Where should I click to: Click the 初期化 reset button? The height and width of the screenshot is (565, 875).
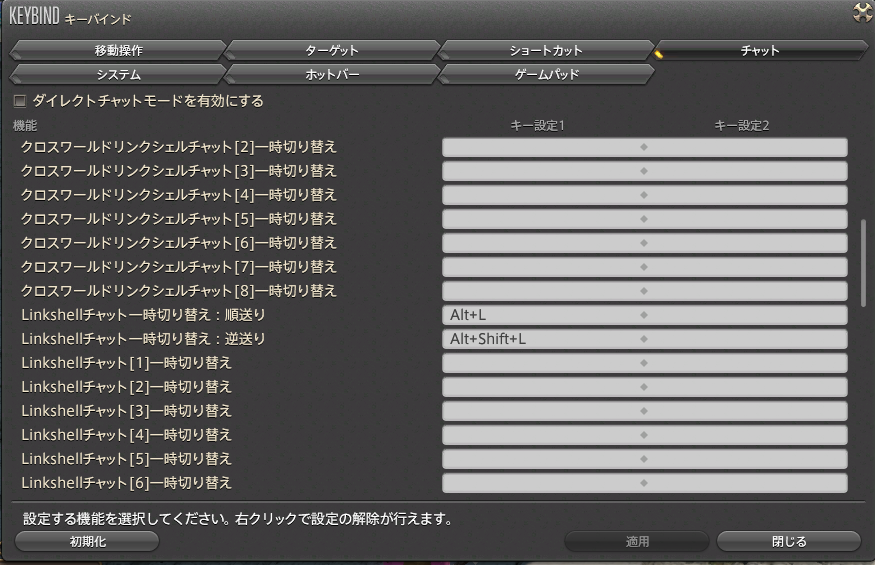(x=87, y=541)
